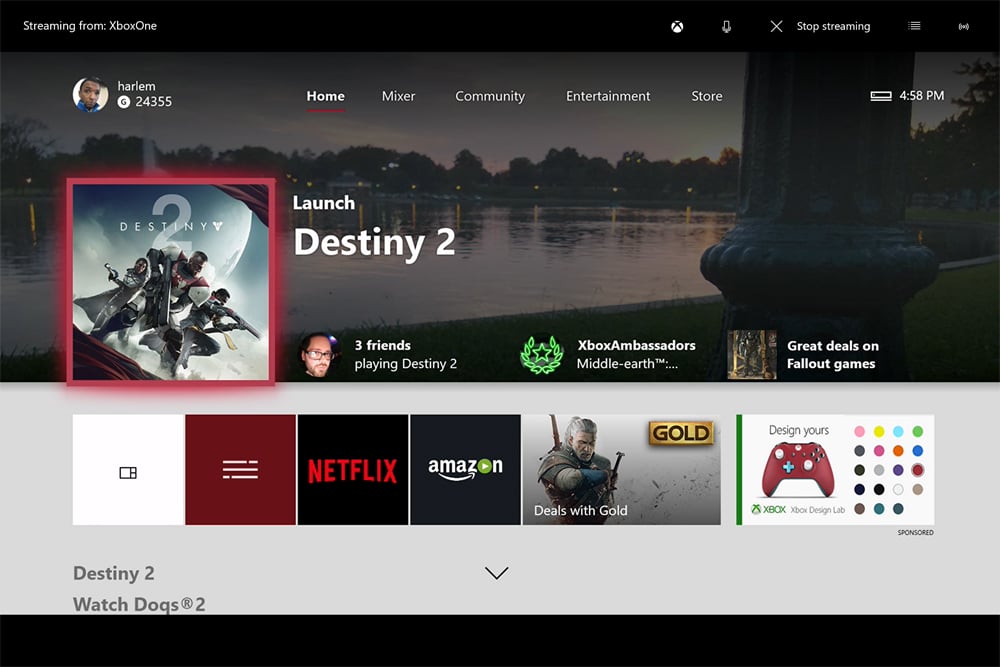This screenshot has height=667, width=1000.
Task: Open the Store tab
Action: click(707, 96)
